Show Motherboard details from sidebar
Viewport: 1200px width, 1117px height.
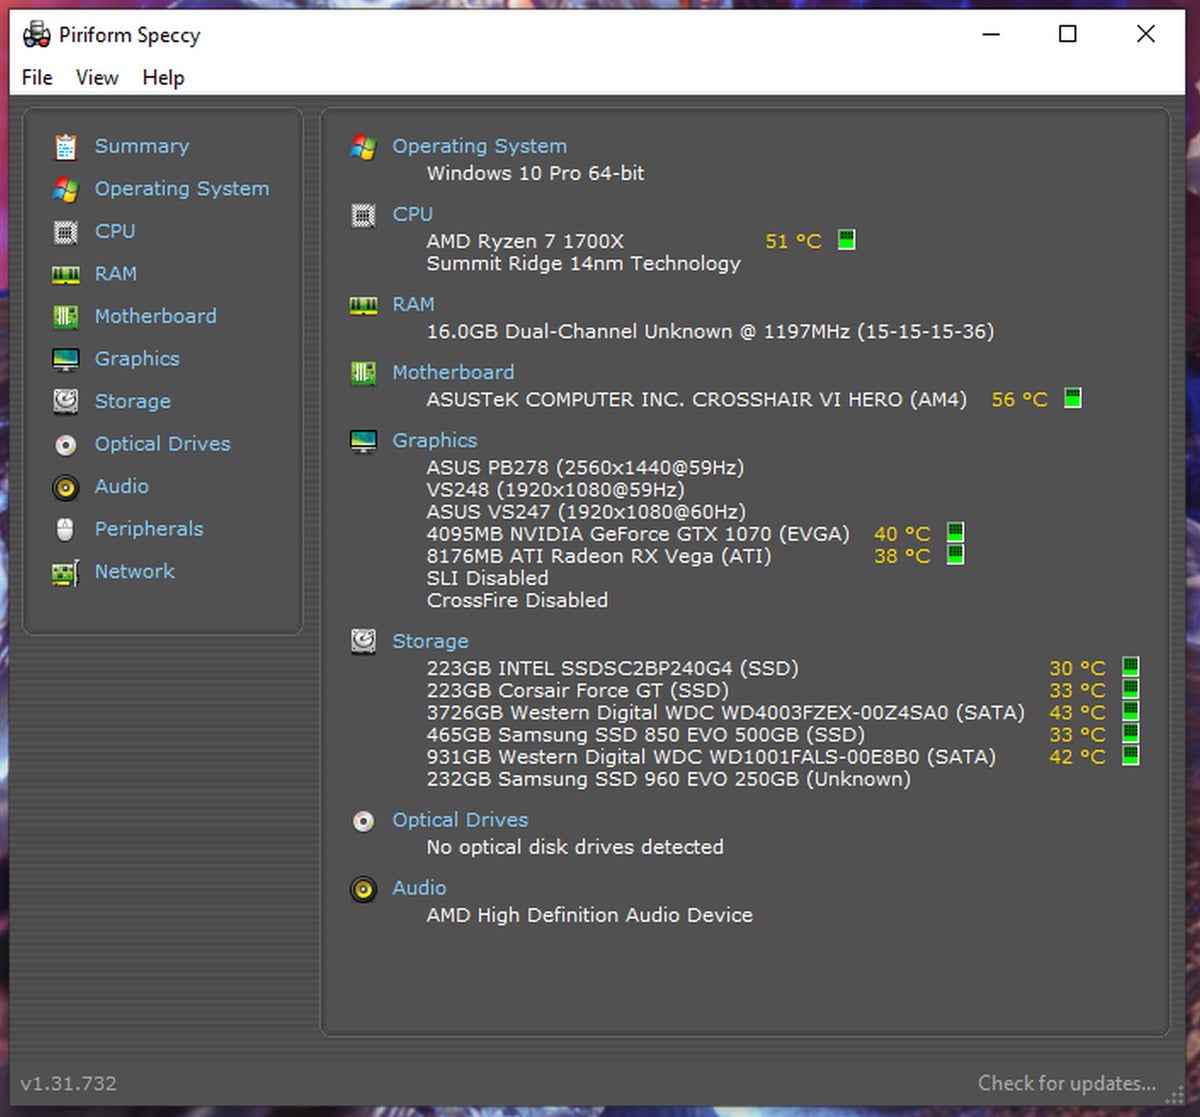coord(155,316)
